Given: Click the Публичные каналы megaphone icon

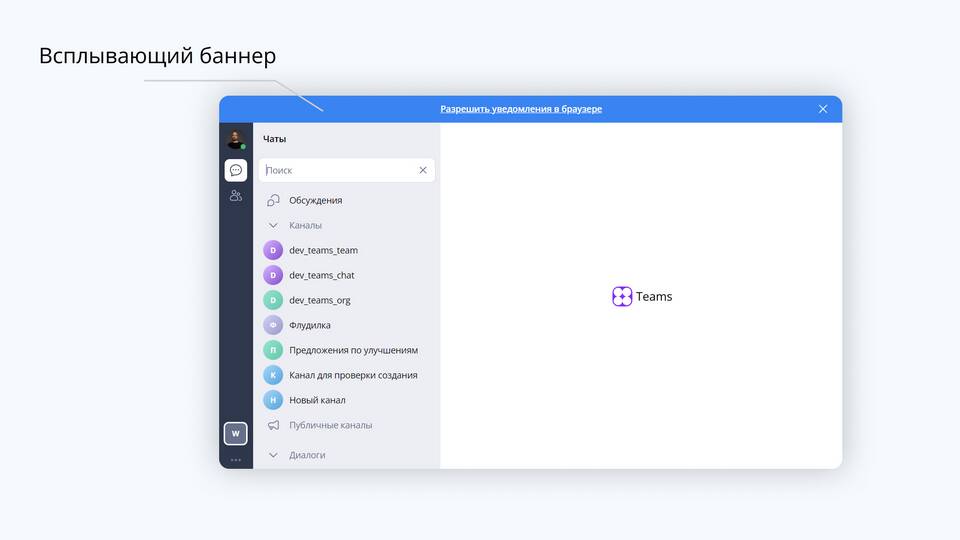Looking at the screenshot, I should [x=273, y=425].
